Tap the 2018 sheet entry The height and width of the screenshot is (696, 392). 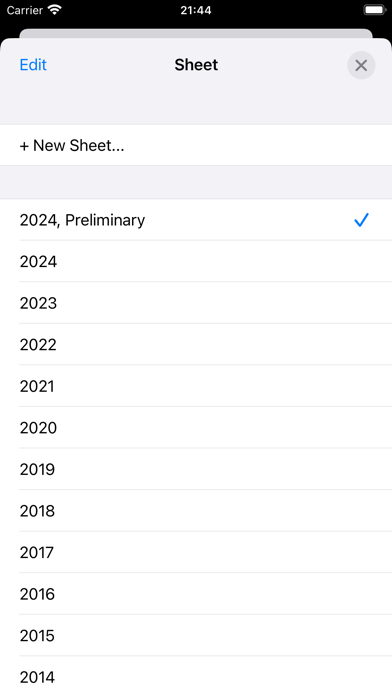[196, 511]
